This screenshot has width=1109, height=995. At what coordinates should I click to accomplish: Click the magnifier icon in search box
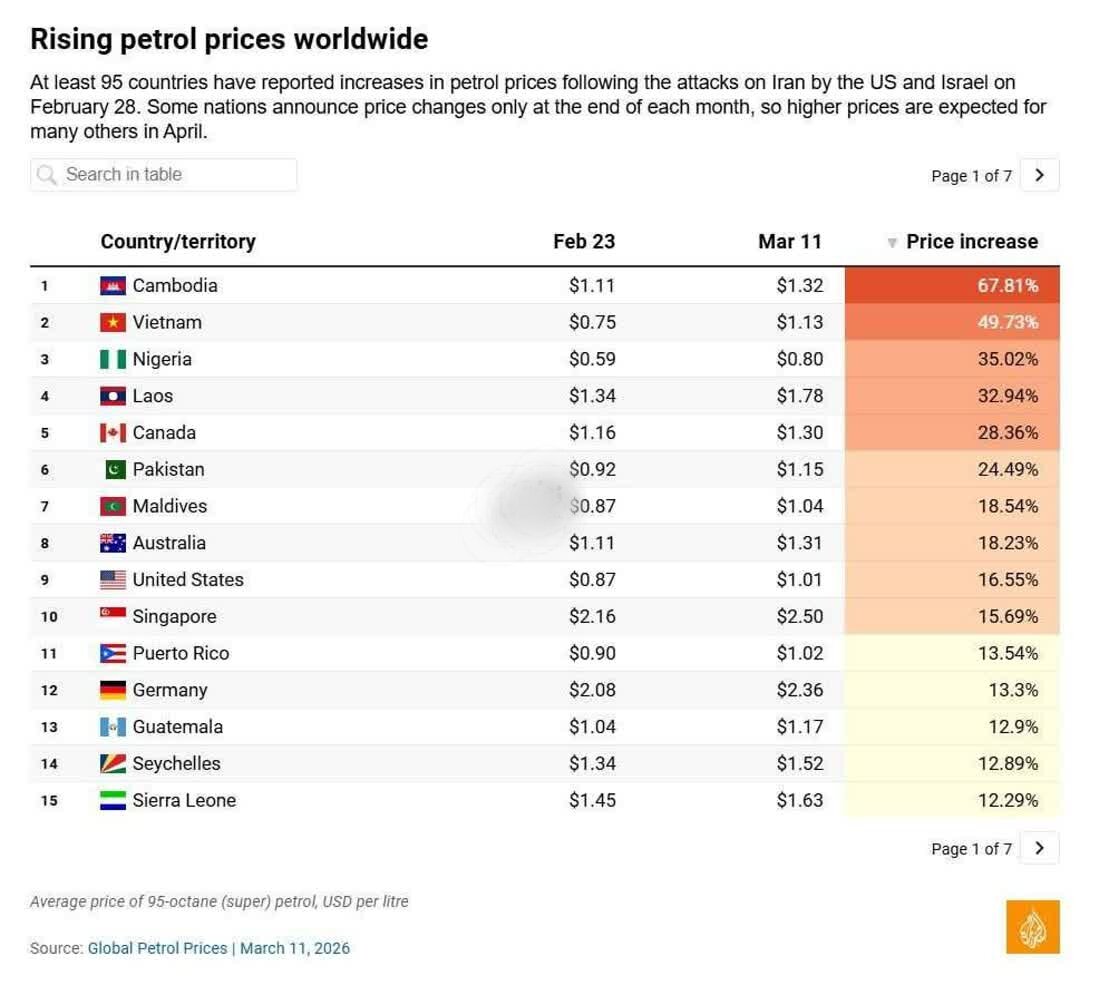47,175
